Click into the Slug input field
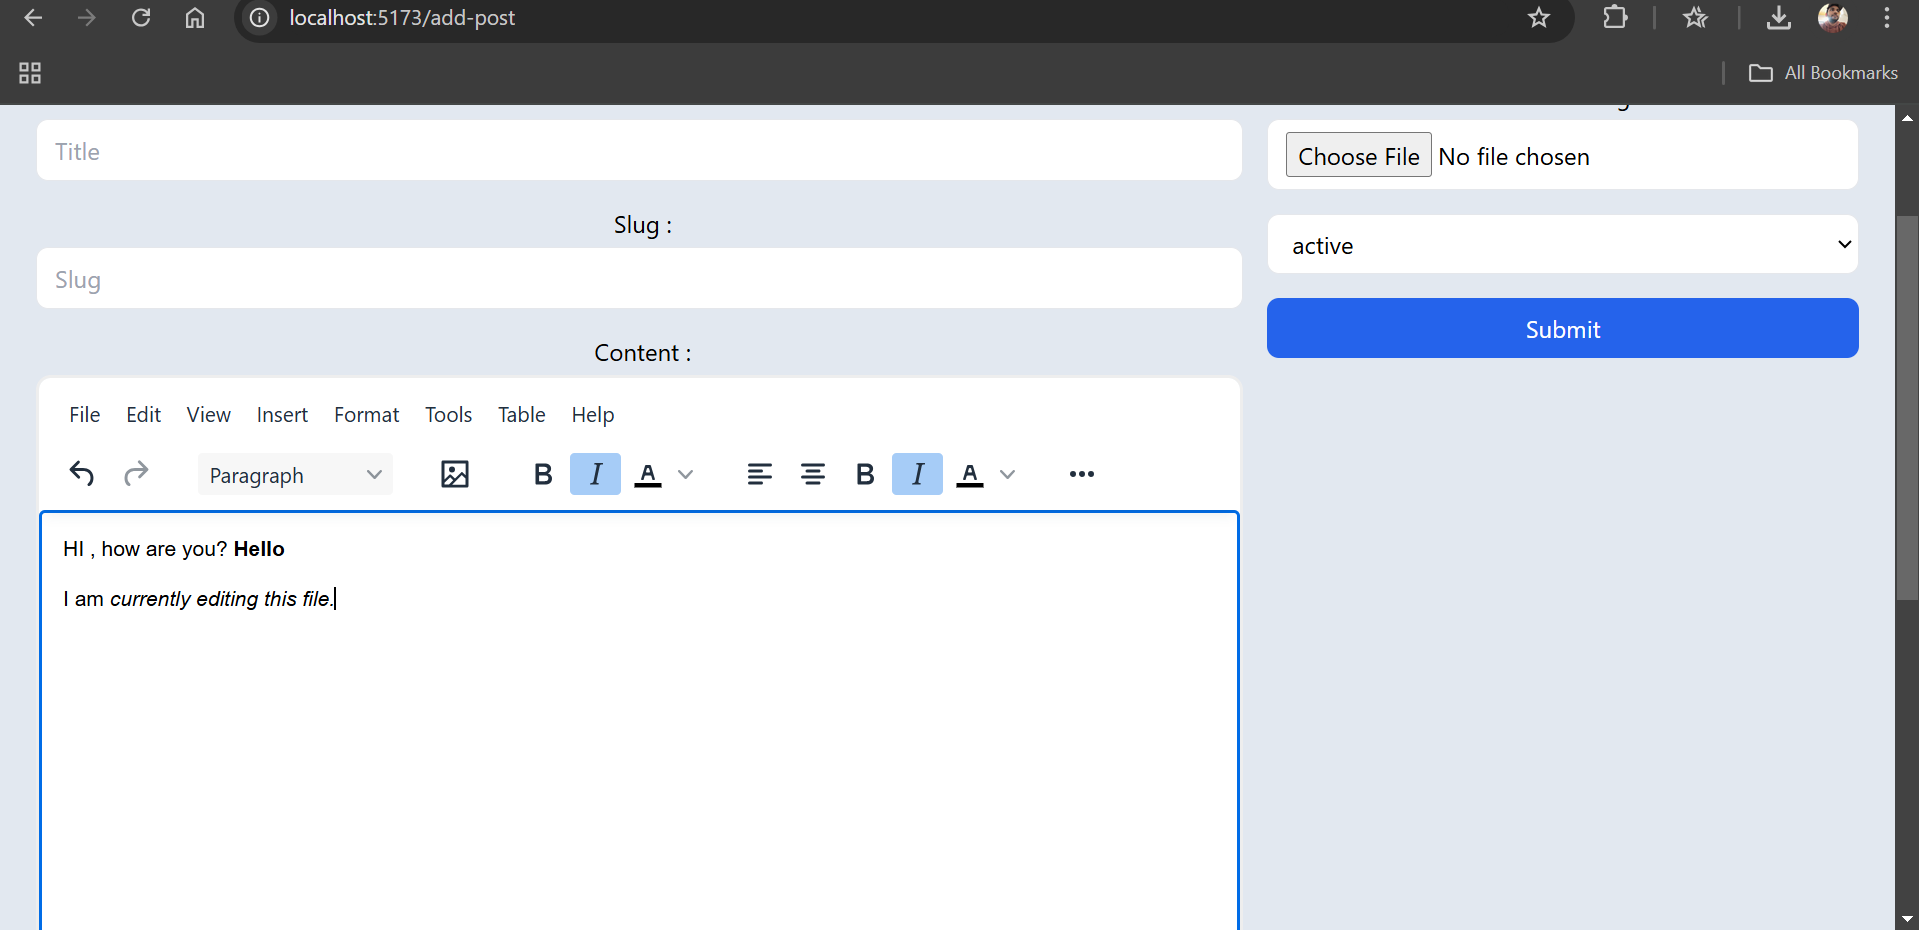Image resolution: width=1919 pixels, height=930 pixels. [x=639, y=279]
